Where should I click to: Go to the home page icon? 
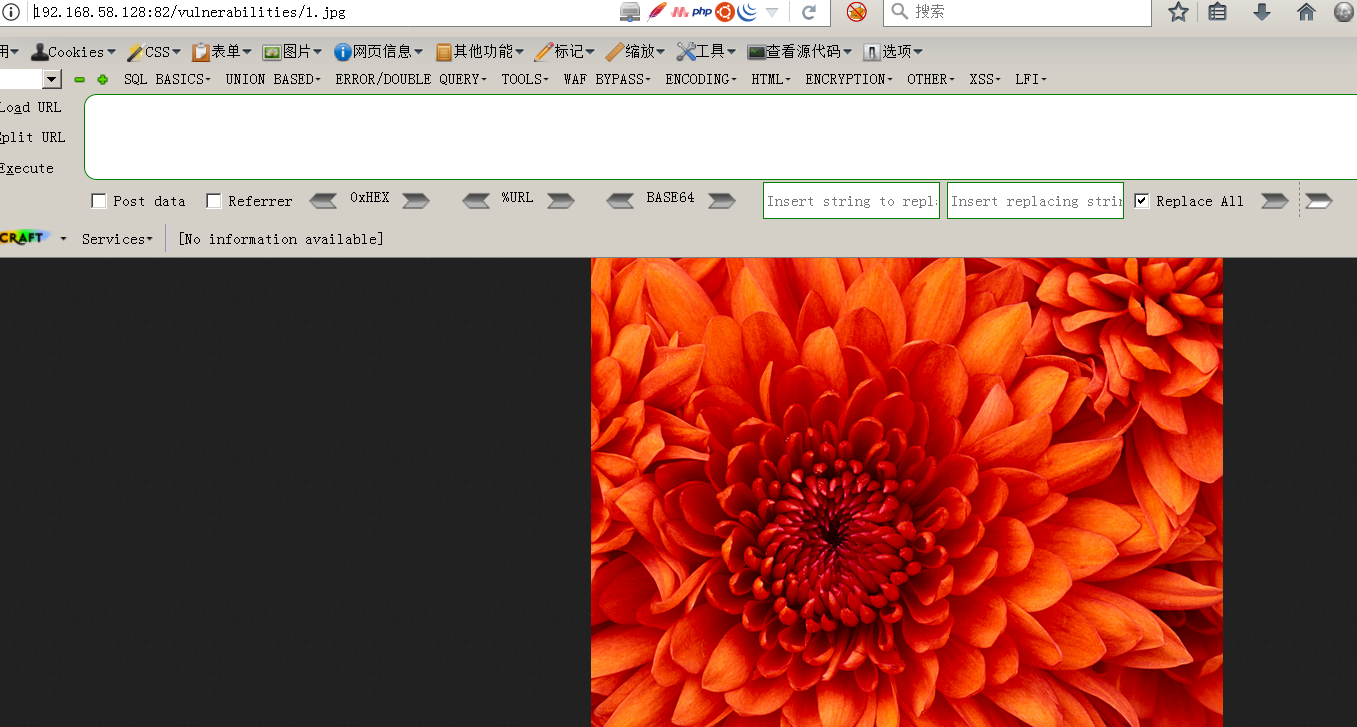coord(1306,12)
